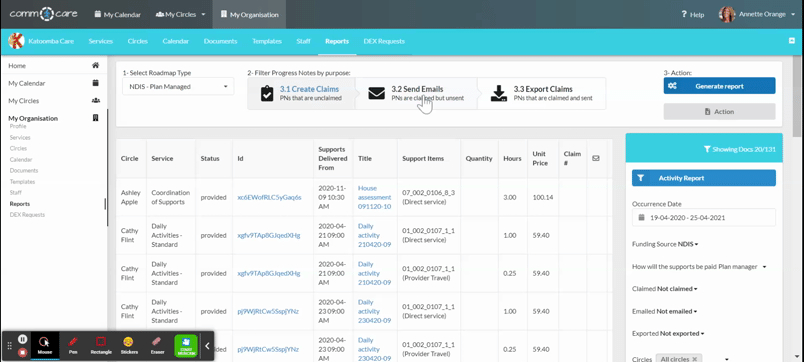Image resolution: width=804 pixels, height=362 pixels.
Task: Select the 3.2 Send Emails envelope step
Action: pyautogui.click(x=416, y=93)
